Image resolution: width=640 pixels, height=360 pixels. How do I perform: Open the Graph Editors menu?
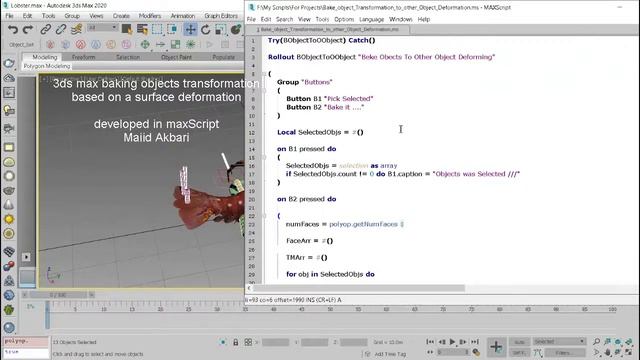tap(221, 16)
